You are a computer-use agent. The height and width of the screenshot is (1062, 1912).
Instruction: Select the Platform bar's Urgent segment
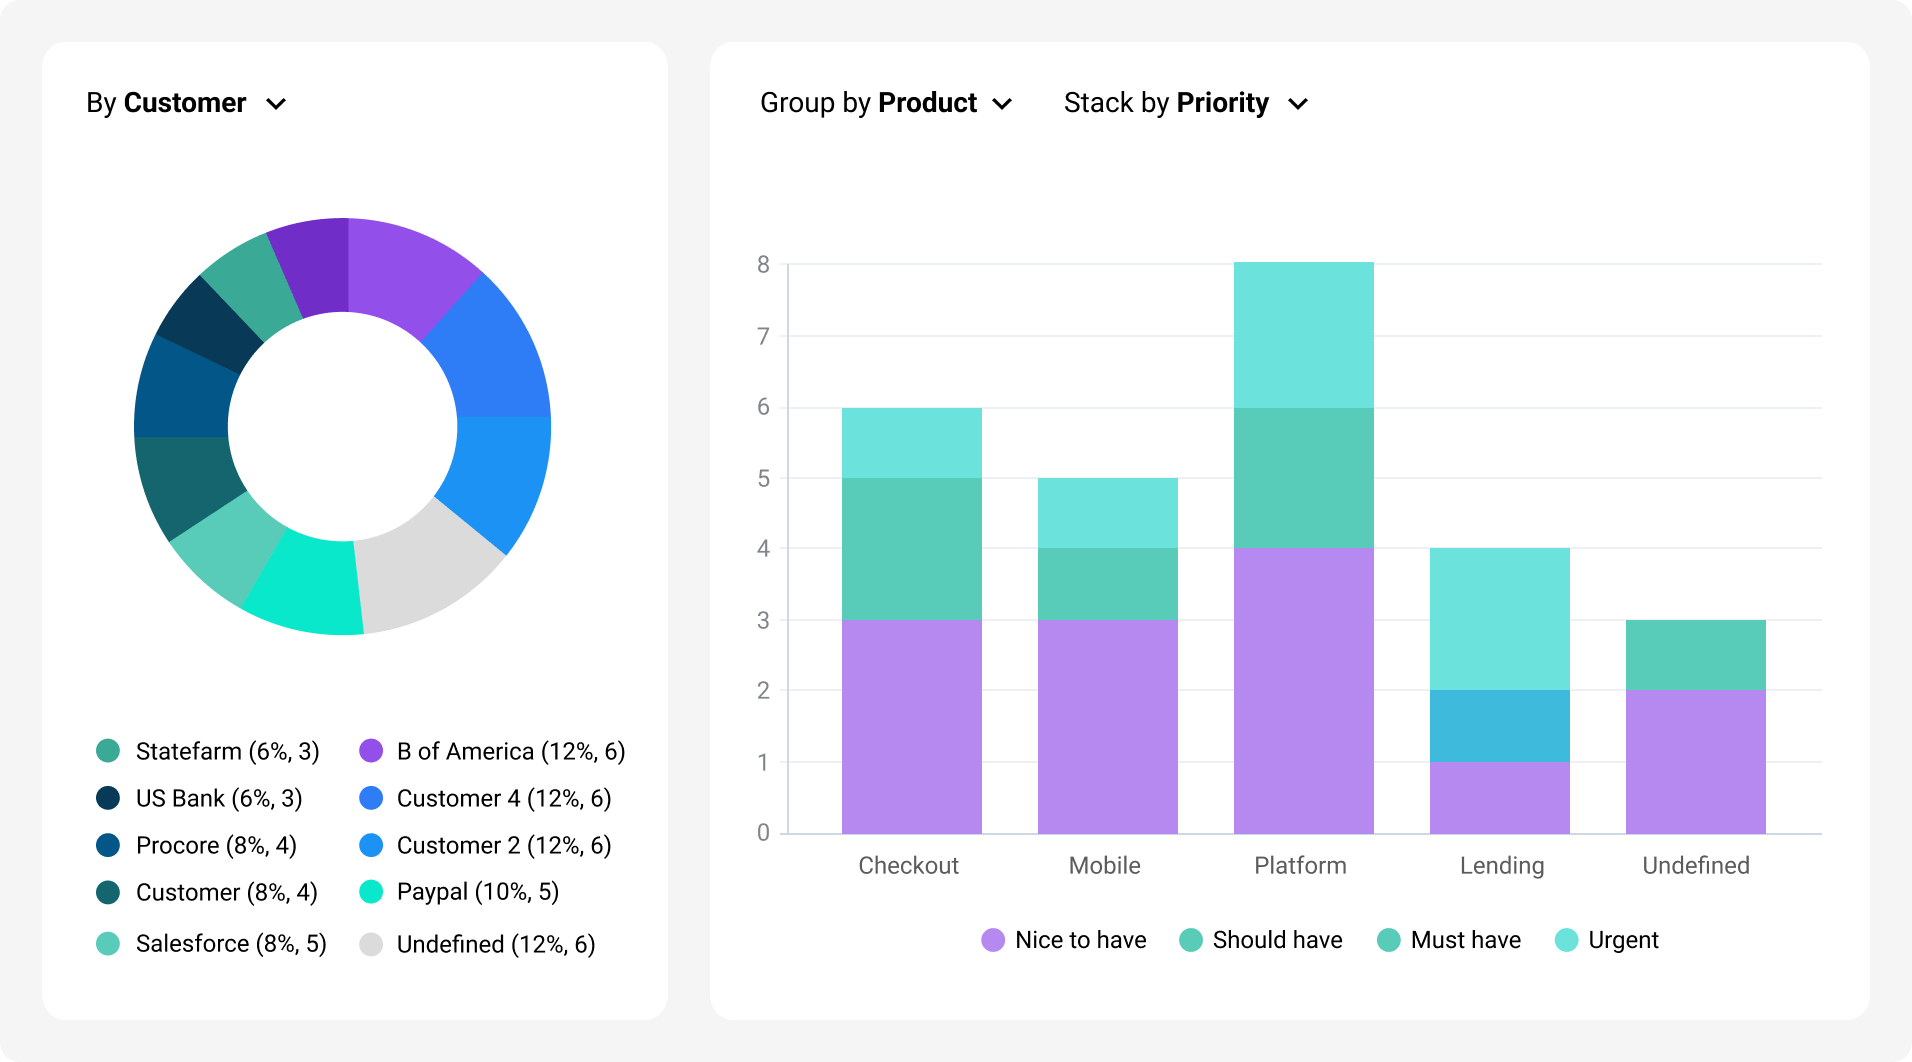coord(1303,335)
